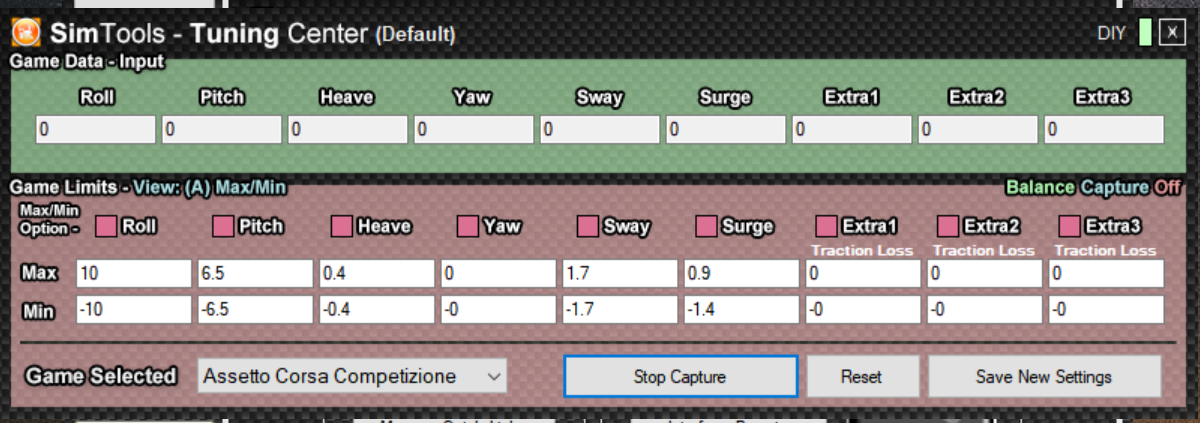Click the green DIY indicator box
The image size is (1200, 423).
point(1144,33)
